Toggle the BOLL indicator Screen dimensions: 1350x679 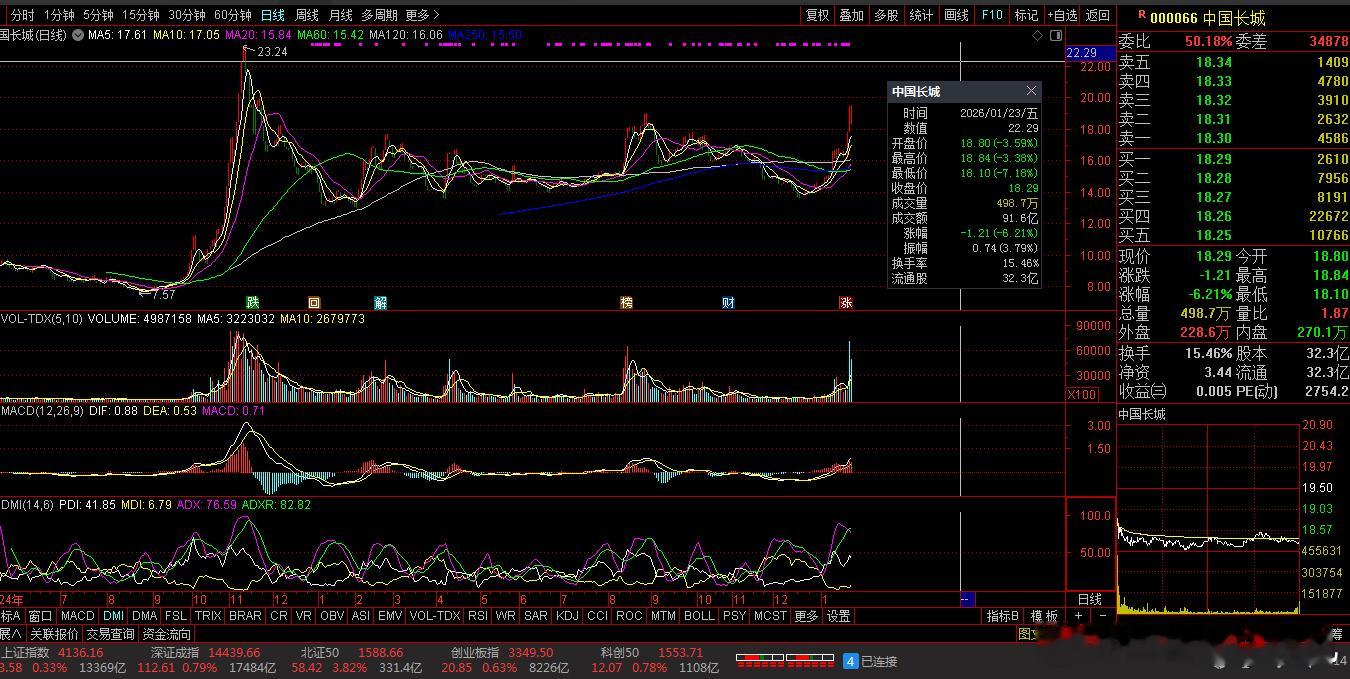699,616
